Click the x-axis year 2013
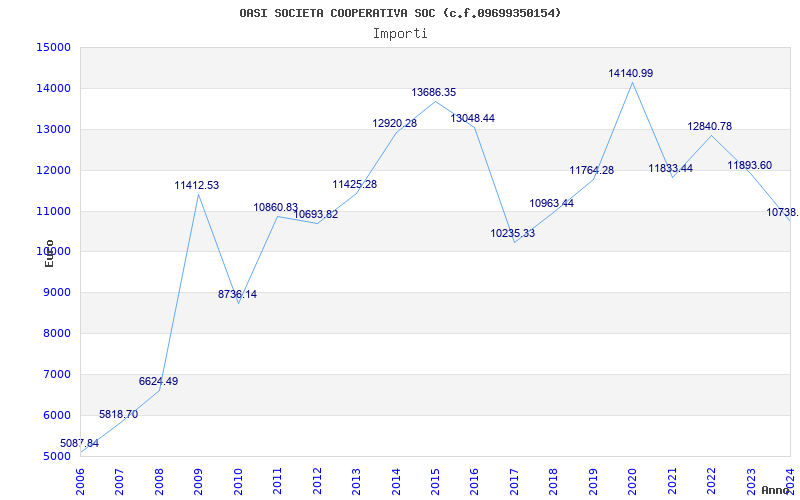The width and height of the screenshot is (800, 500). 356,482
